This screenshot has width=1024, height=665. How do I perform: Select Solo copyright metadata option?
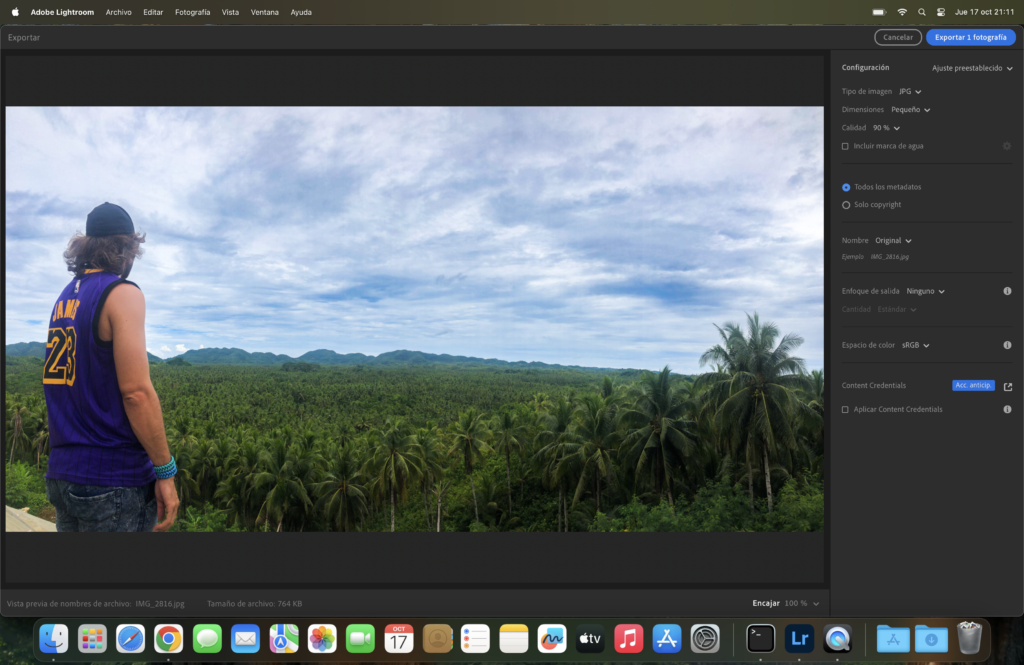846,205
